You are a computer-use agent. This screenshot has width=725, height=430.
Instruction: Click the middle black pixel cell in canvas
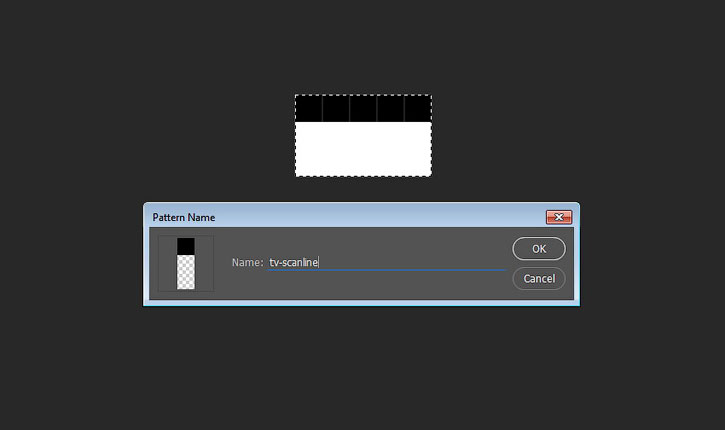click(363, 109)
